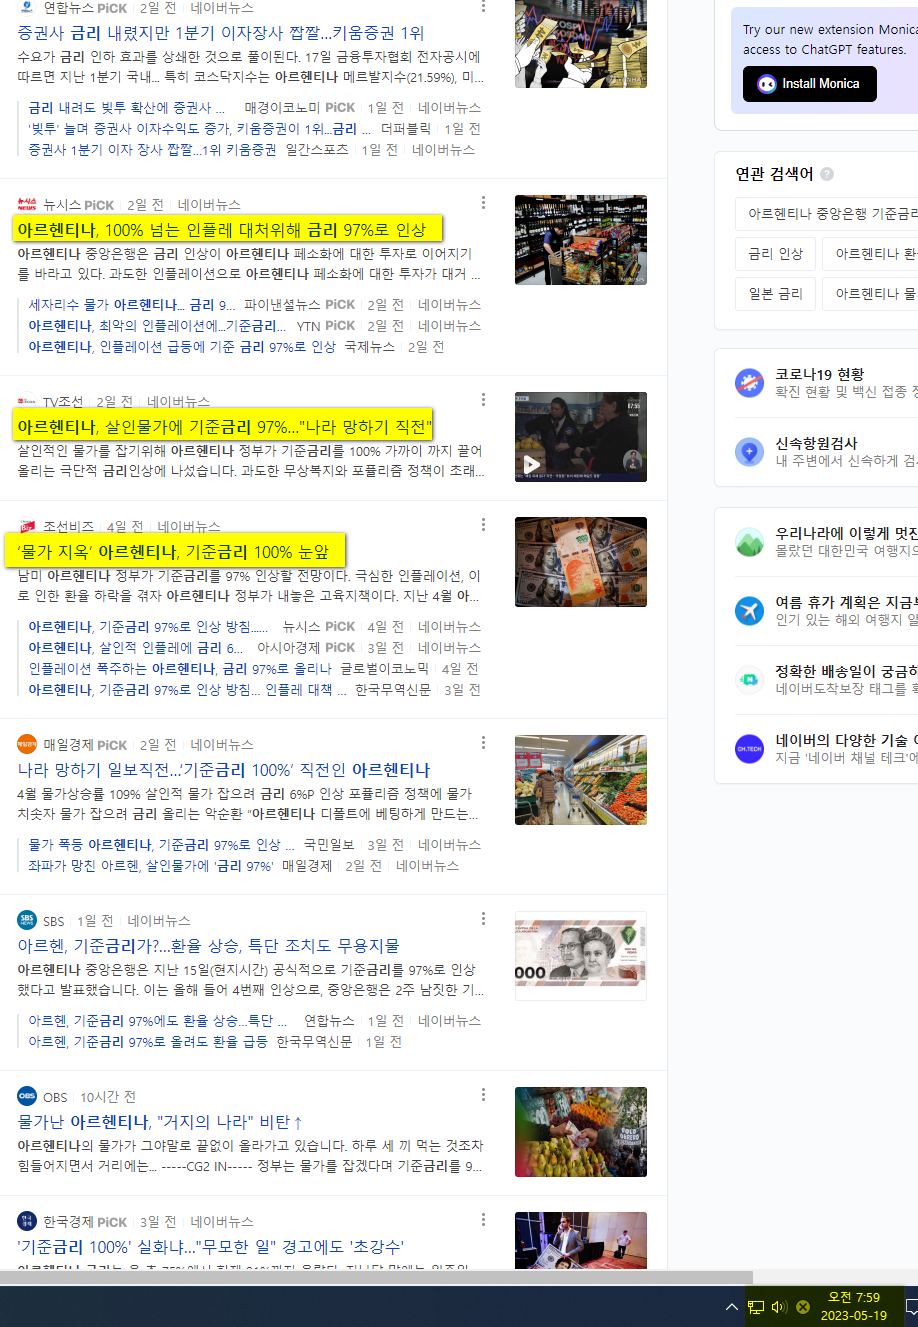The width and height of the screenshot is (918, 1327).
Task: Click the network icon in system tray
Action: pos(756,1307)
